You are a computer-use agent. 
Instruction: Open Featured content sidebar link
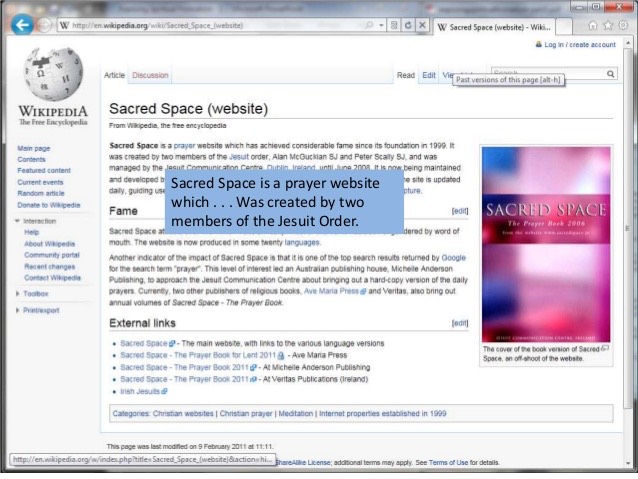[x=44, y=171]
